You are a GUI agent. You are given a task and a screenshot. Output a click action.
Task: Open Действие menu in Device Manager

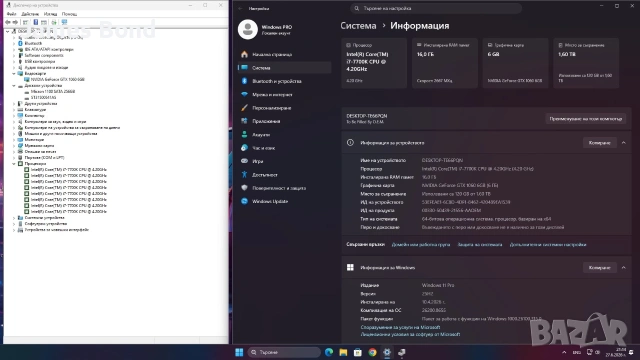pos(30,14)
